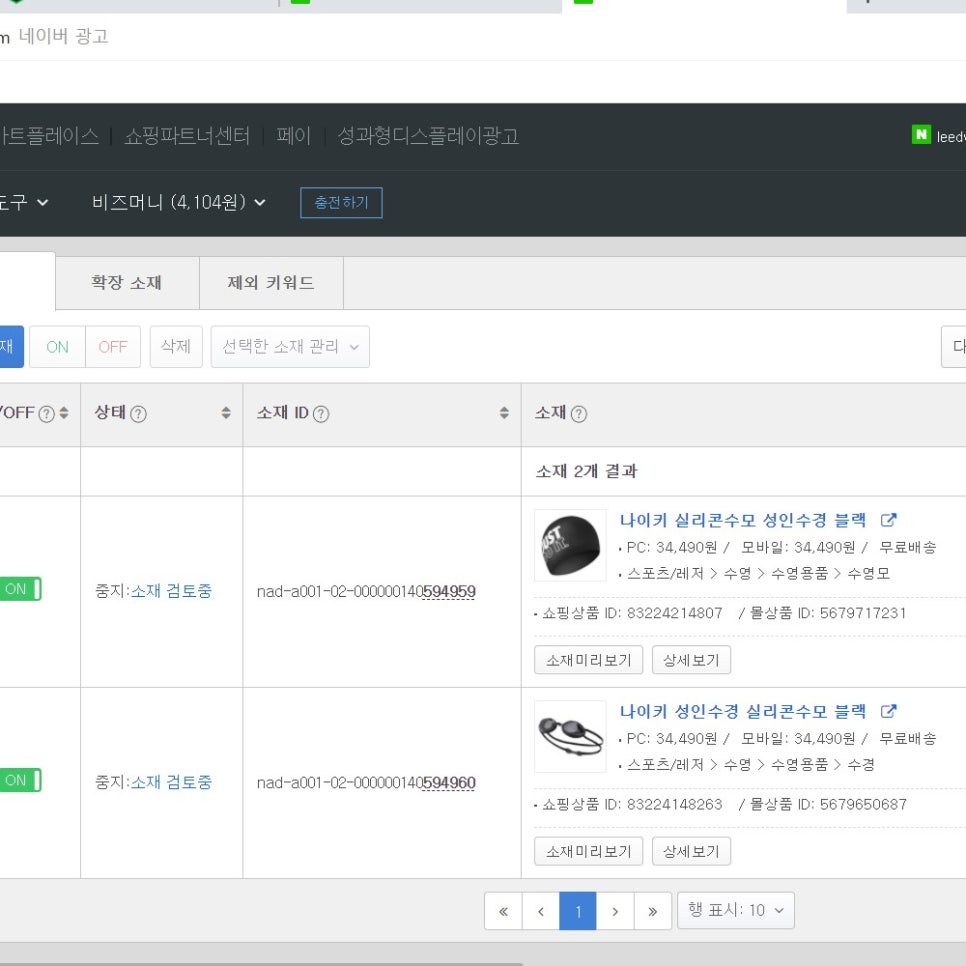This screenshot has height=966, width=966.
Task: Click the partially visible blue 소재 button
Action: pos(12,347)
